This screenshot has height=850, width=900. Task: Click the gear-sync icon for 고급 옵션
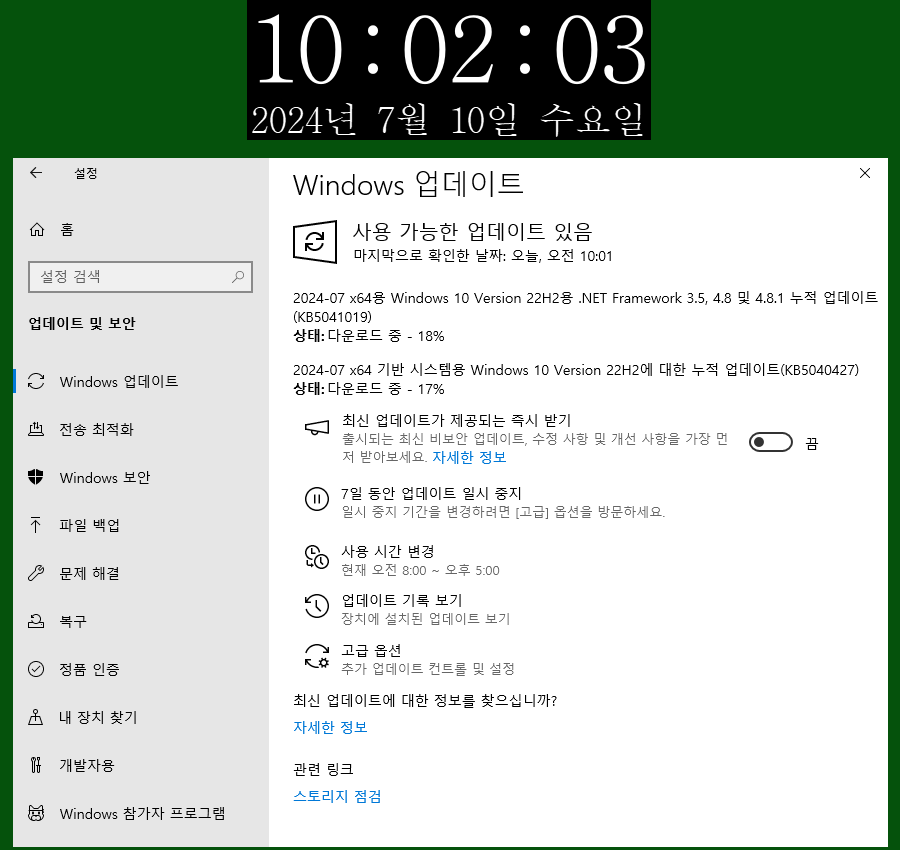point(317,655)
